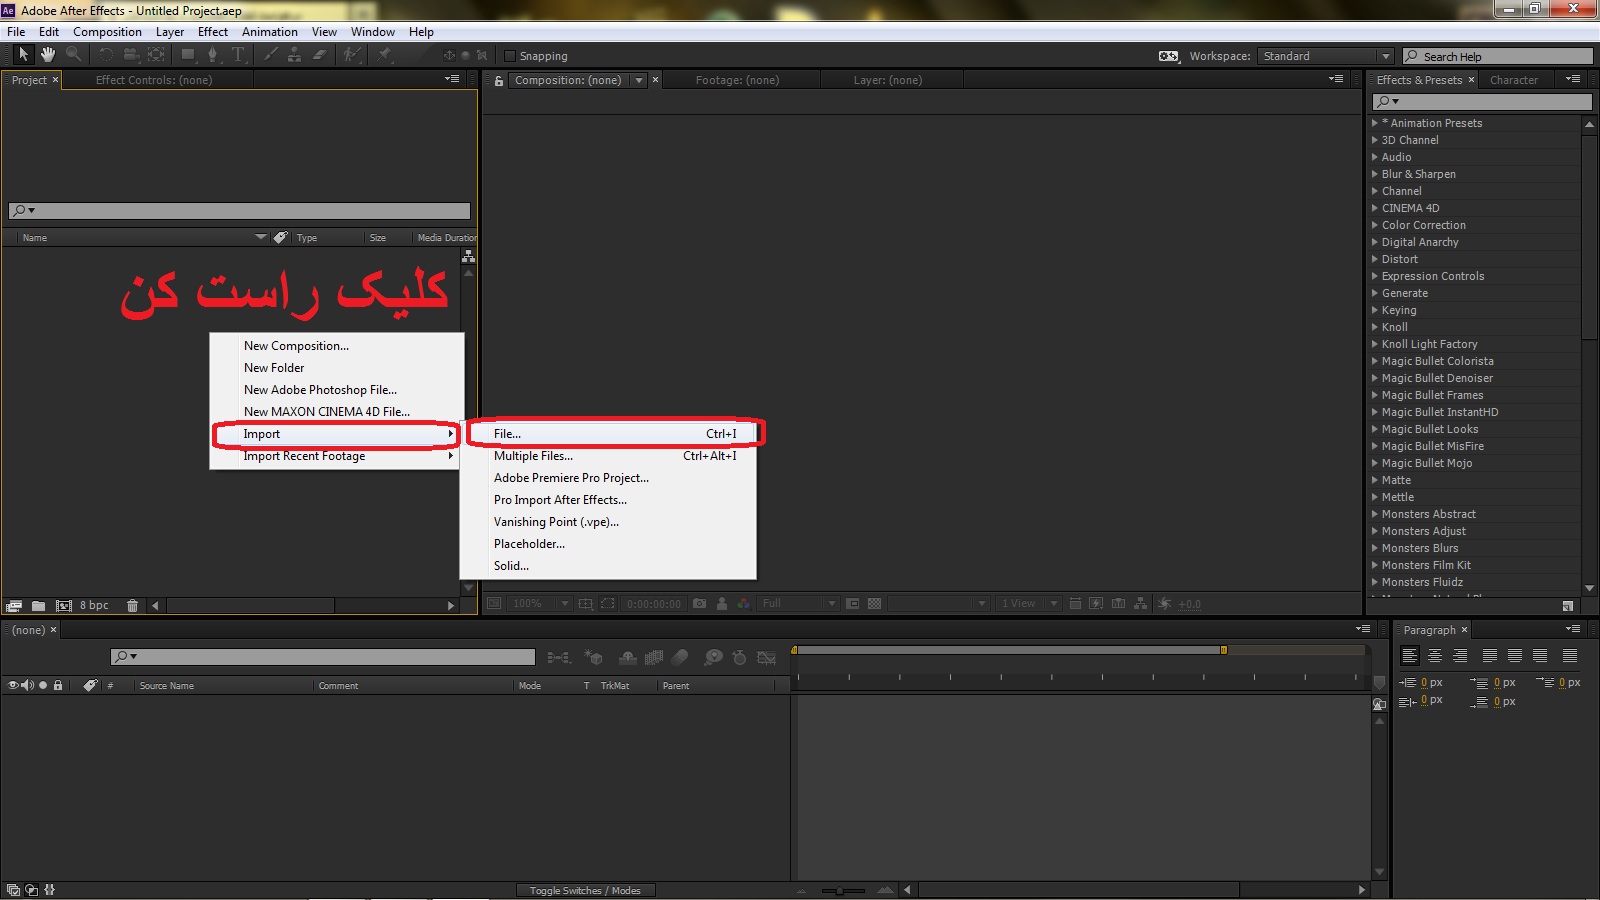Click Graph Editor icon in timeline
1600x900 pixels.
pyautogui.click(x=767, y=657)
